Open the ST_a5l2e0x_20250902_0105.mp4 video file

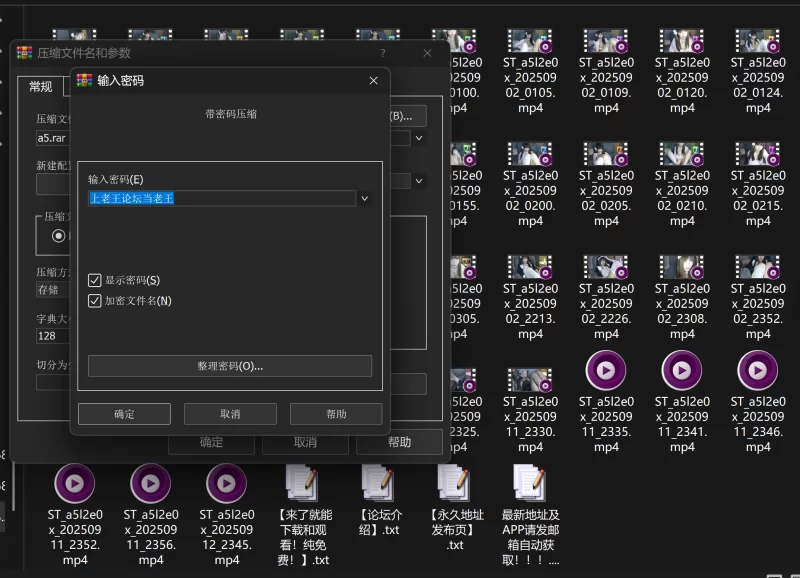[x=530, y=41]
